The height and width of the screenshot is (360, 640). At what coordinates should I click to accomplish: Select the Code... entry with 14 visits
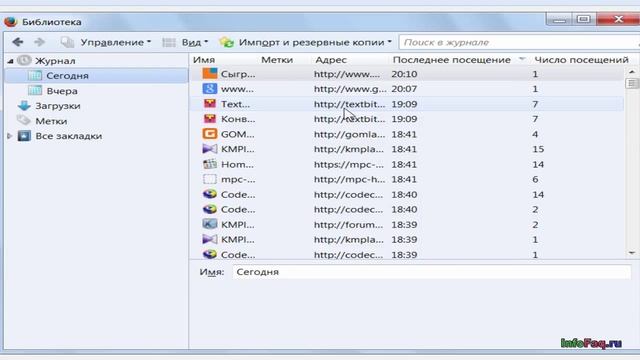coord(407,194)
